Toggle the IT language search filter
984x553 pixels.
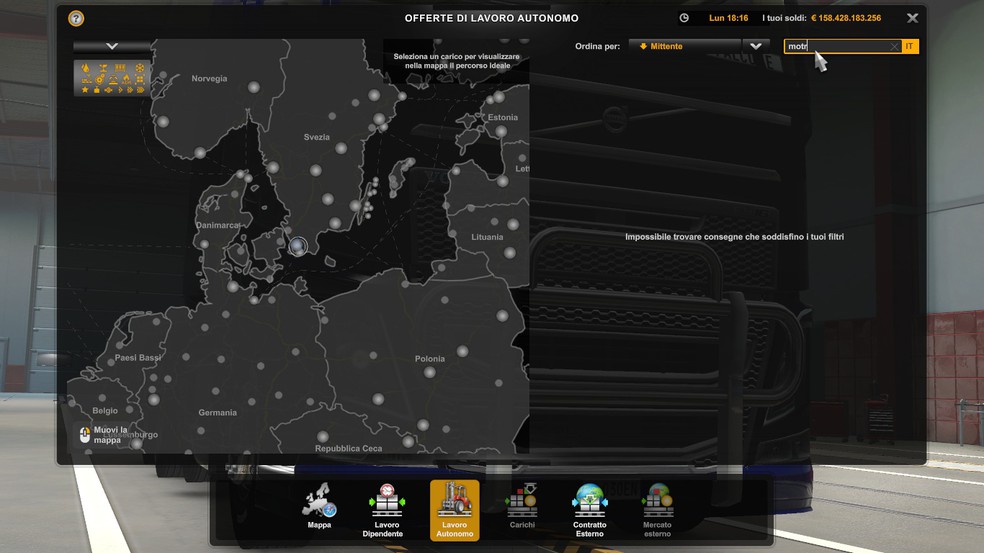coord(909,47)
